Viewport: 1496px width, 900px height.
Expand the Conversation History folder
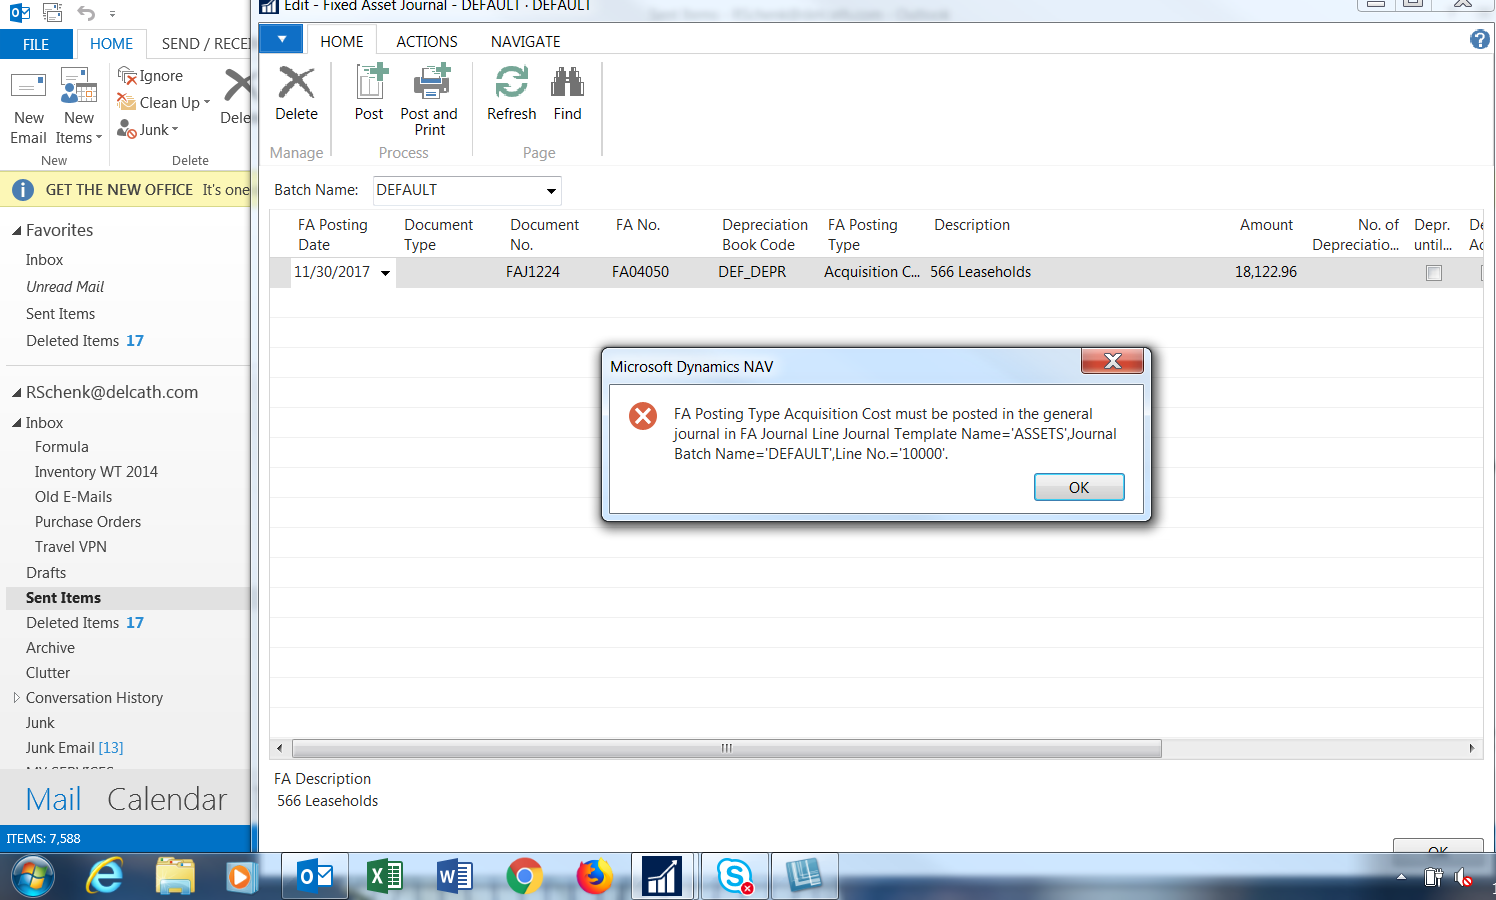(x=16, y=698)
